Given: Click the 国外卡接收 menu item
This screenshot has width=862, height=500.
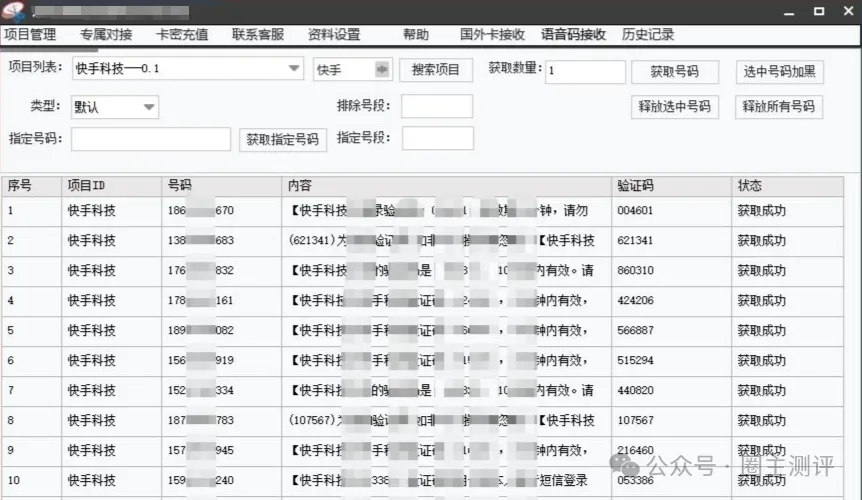Looking at the screenshot, I should coord(492,34).
